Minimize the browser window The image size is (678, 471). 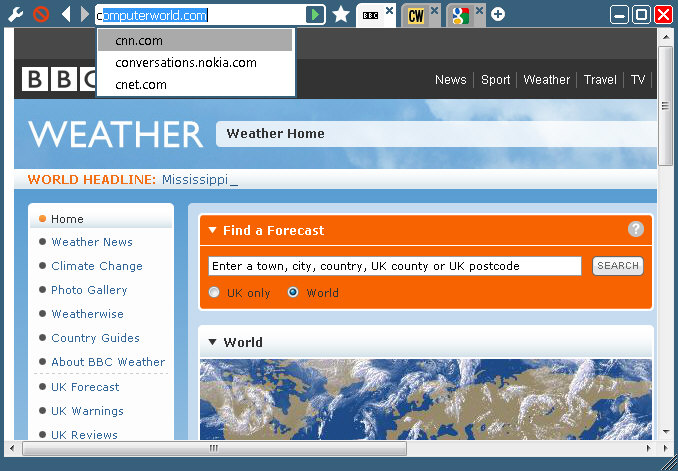[x=619, y=15]
